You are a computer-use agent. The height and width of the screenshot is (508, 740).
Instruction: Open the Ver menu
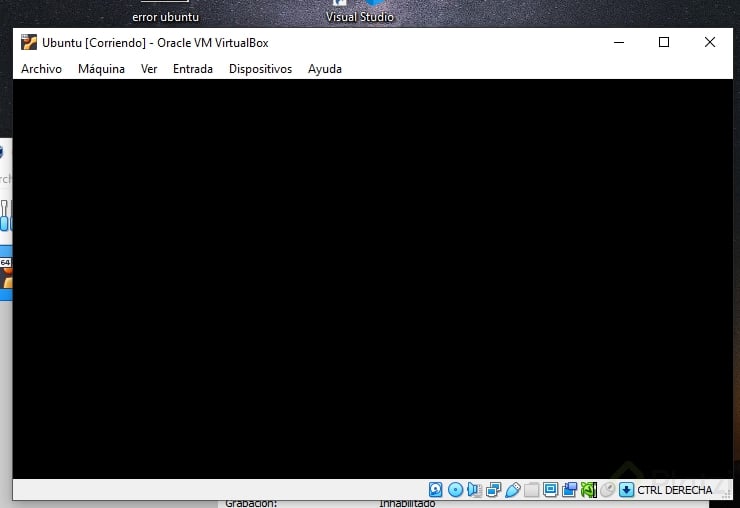click(149, 69)
